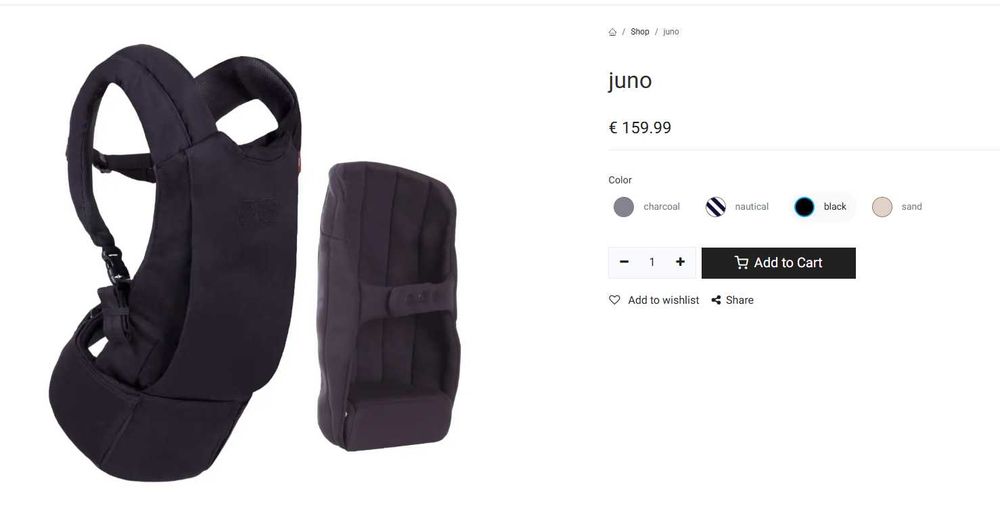
Task: Click the Add to wishlist text
Action: 663,300
